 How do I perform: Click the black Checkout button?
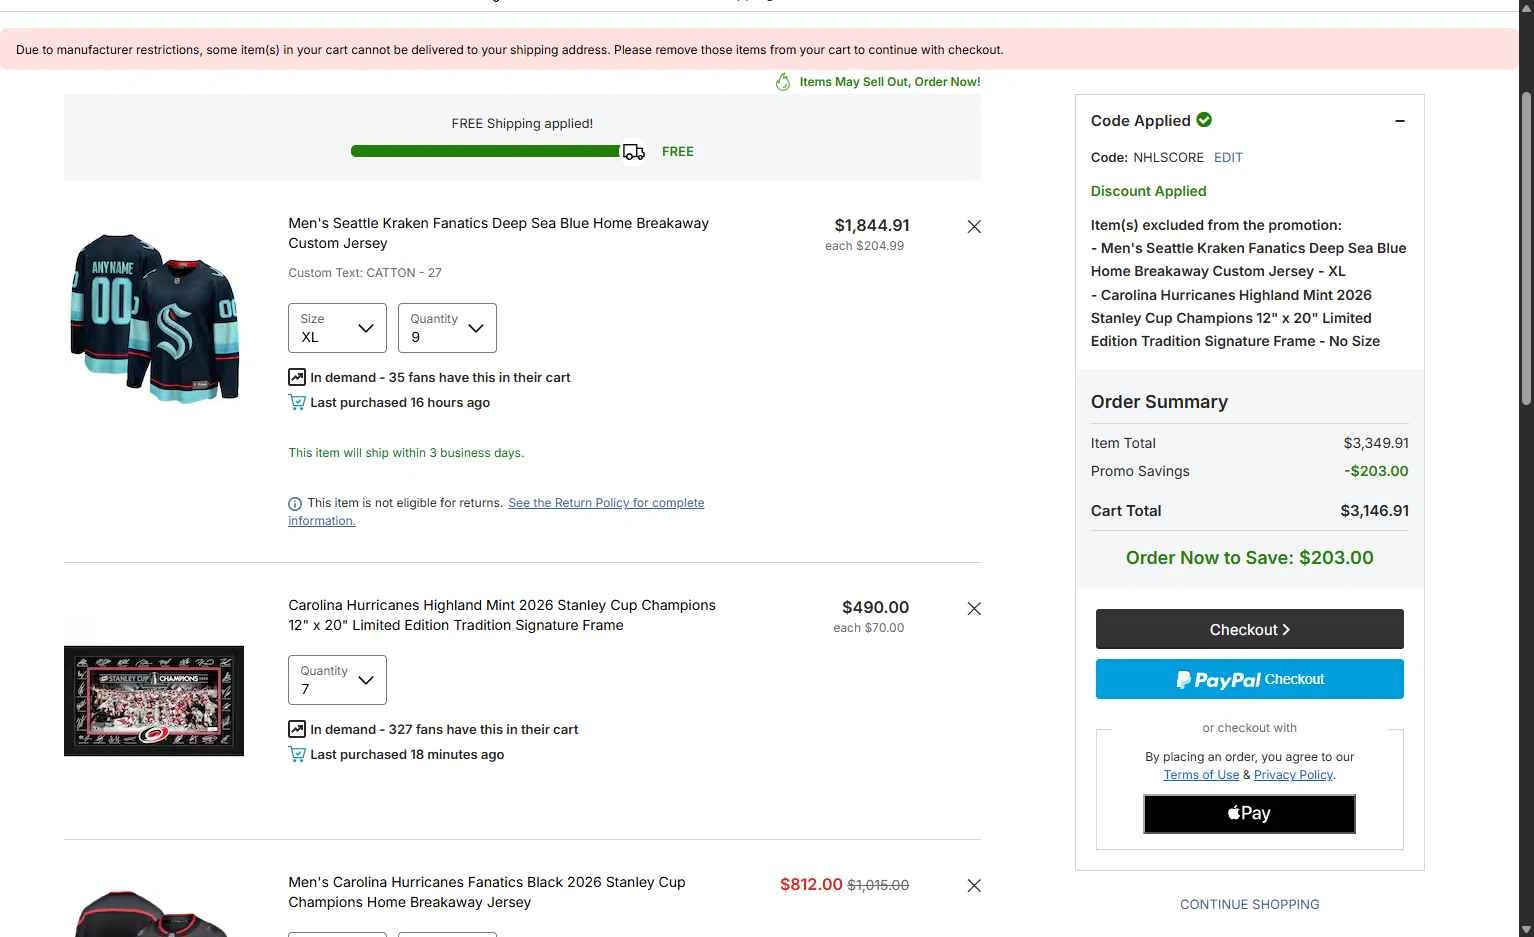1250,629
